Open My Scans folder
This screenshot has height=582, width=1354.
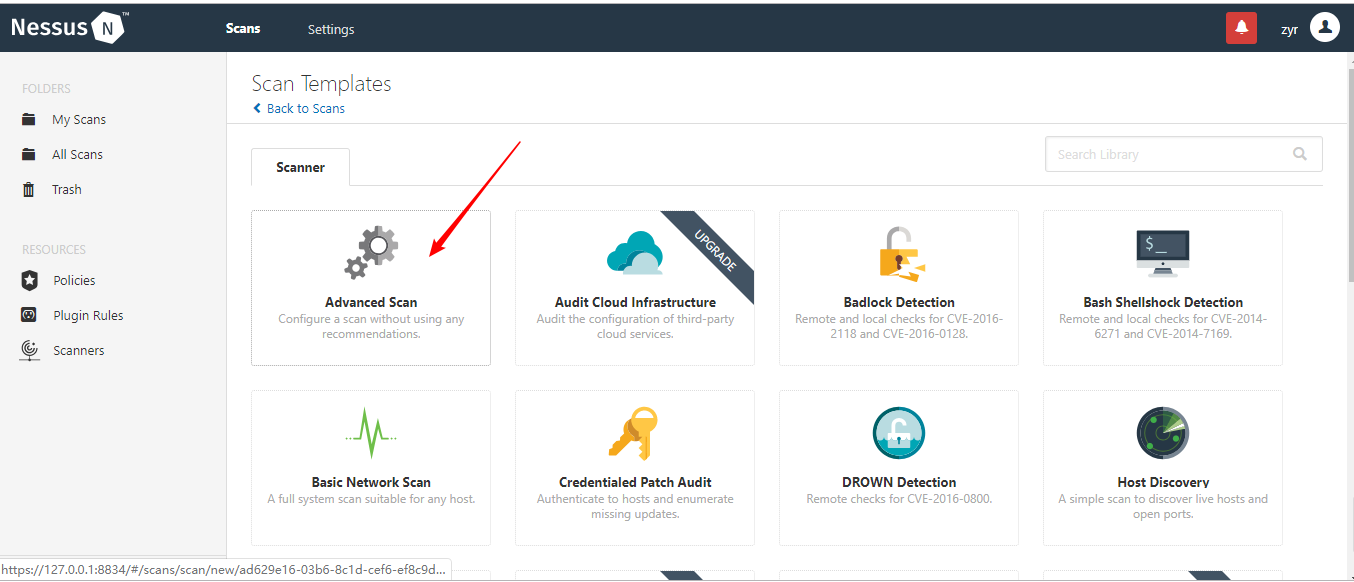click(x=79, y=119)
